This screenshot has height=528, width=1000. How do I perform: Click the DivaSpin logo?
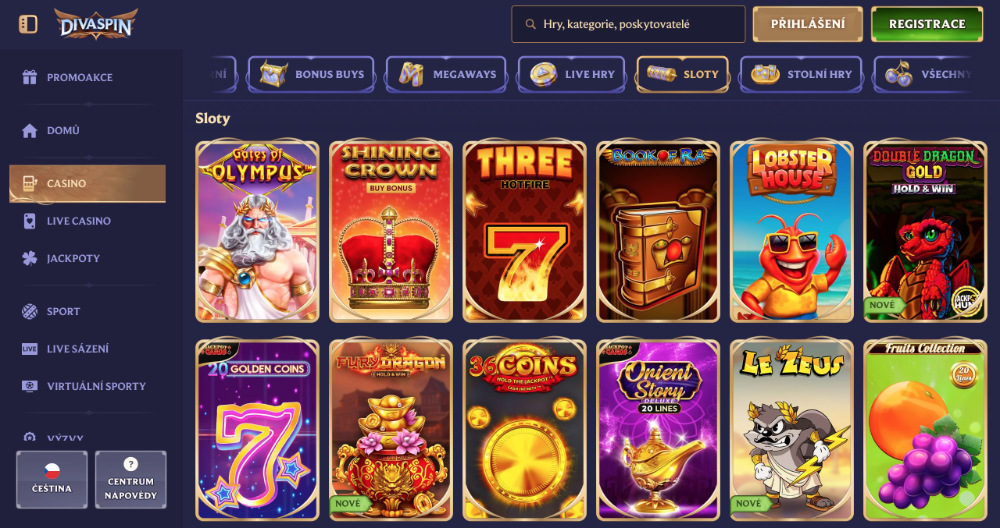point(96,24)
